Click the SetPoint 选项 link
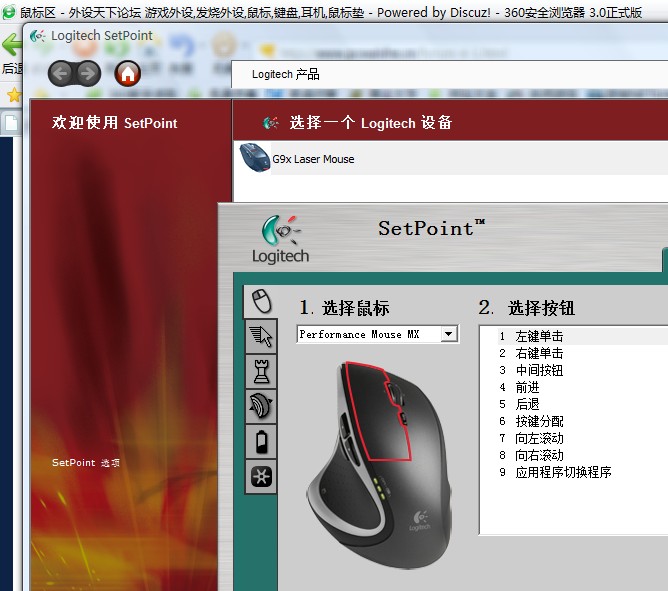The height and width of the screenshot is (591, 668). pyautogui.click(x=86, y=463)
